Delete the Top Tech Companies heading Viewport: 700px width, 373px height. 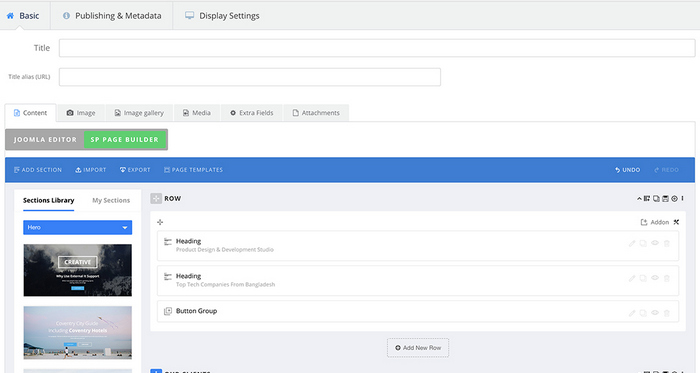667,278
